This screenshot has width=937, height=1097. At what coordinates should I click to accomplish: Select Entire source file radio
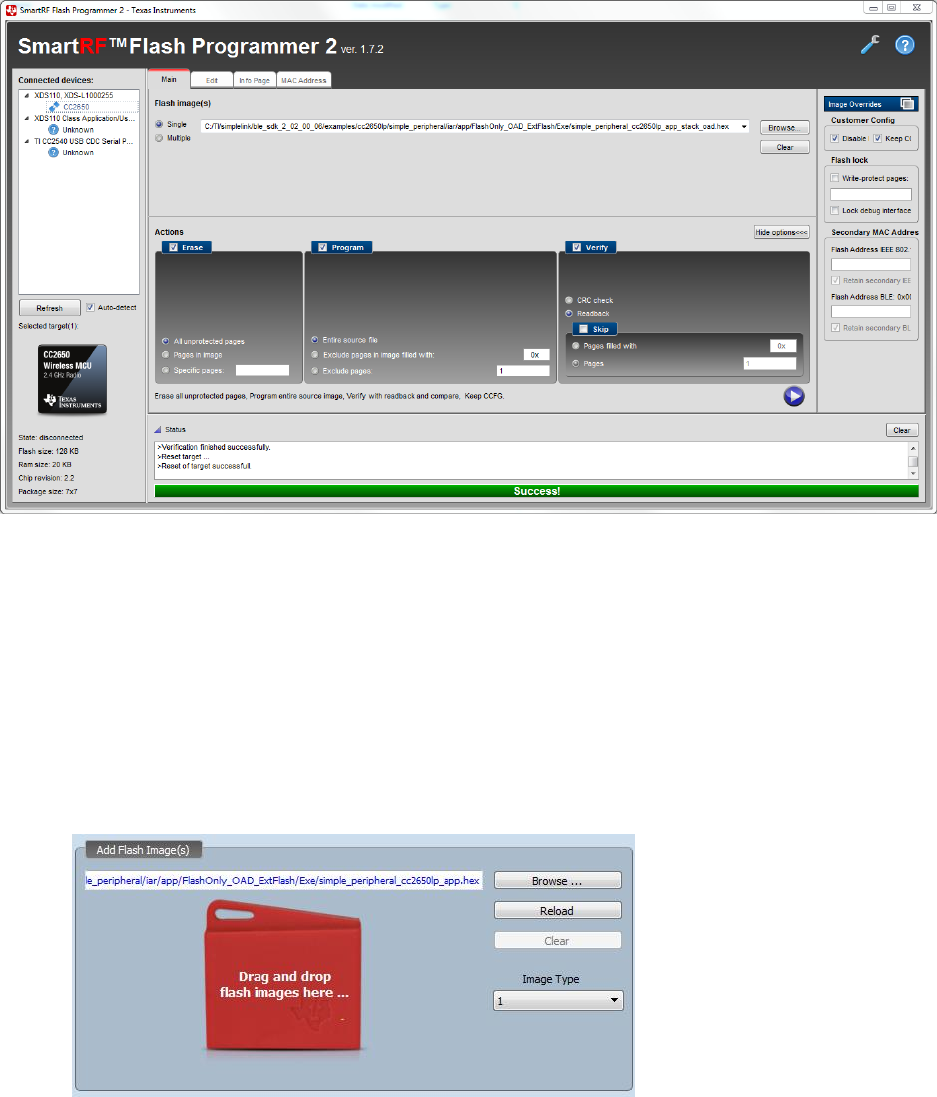315,340
